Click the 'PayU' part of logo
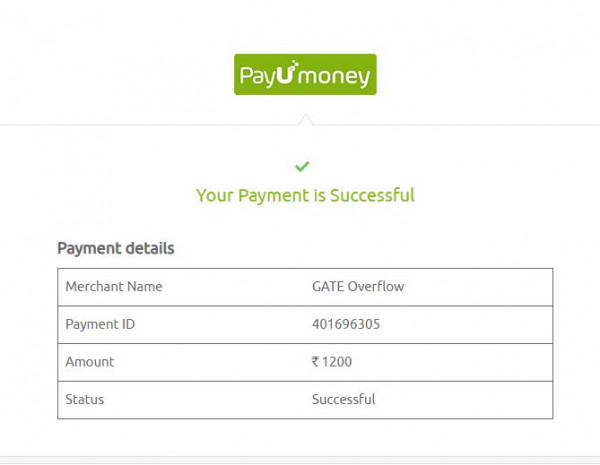Image resolution: width=600 pixels, height=465 pixels. (x=267, y=74)
